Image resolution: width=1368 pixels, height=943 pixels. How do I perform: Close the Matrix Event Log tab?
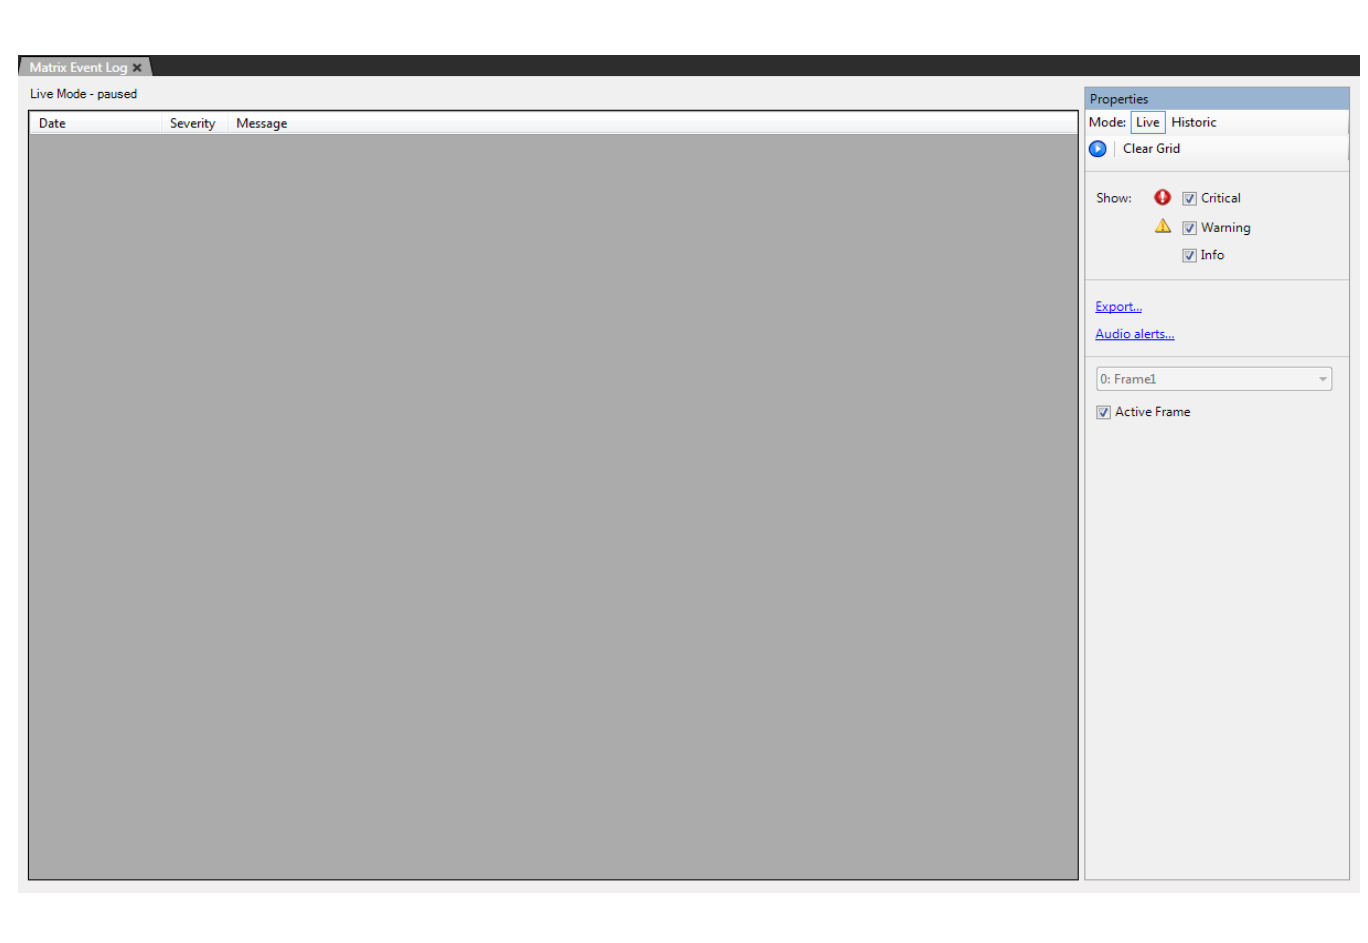tap(137, 68)
